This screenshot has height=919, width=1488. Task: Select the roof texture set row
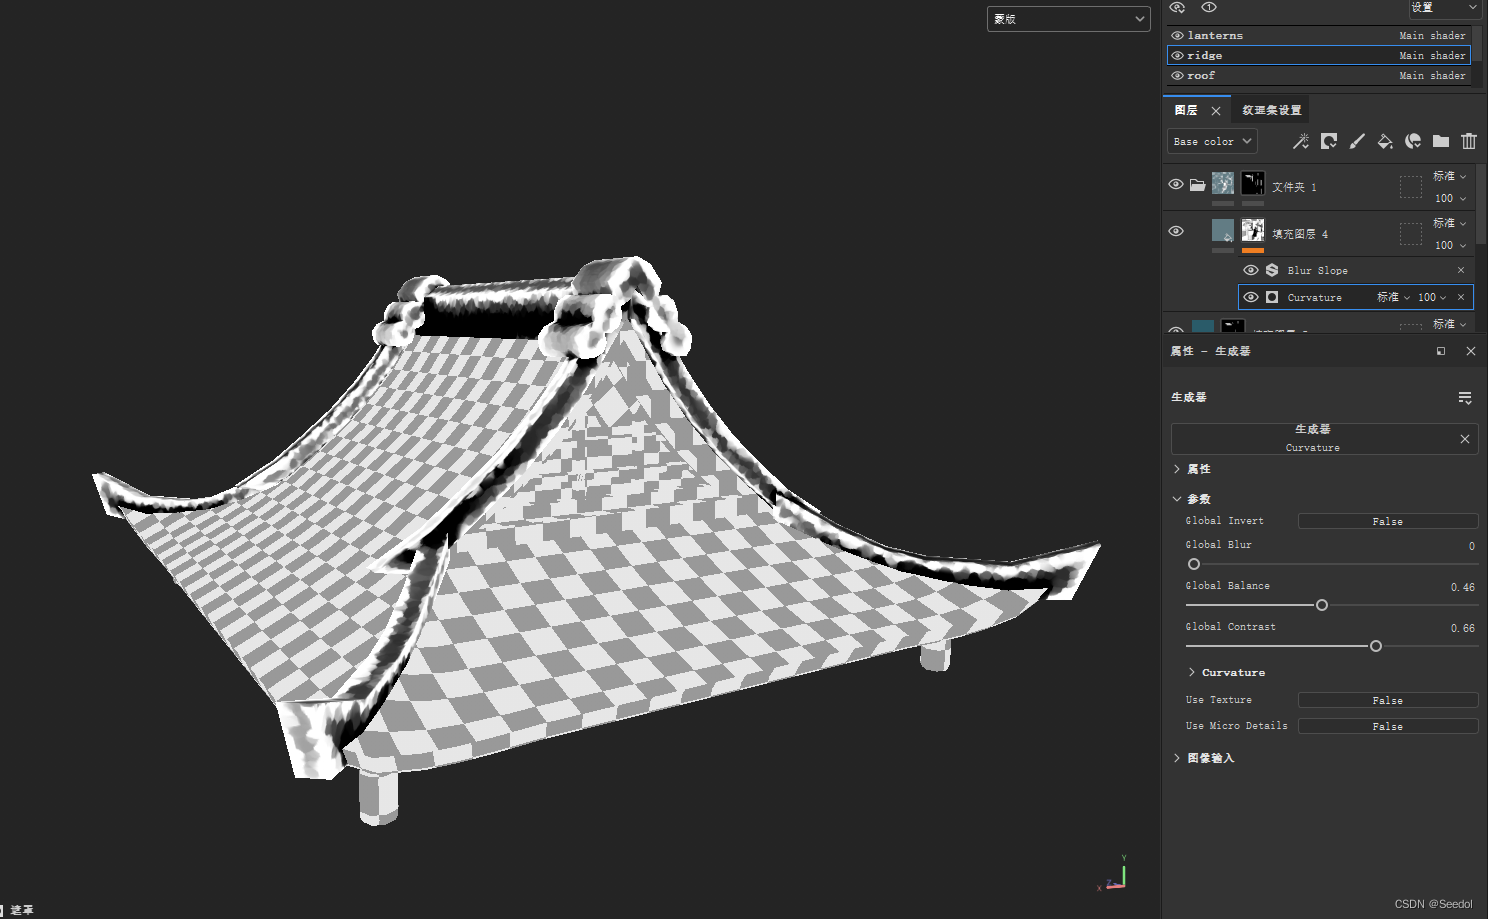[1318, 76]
